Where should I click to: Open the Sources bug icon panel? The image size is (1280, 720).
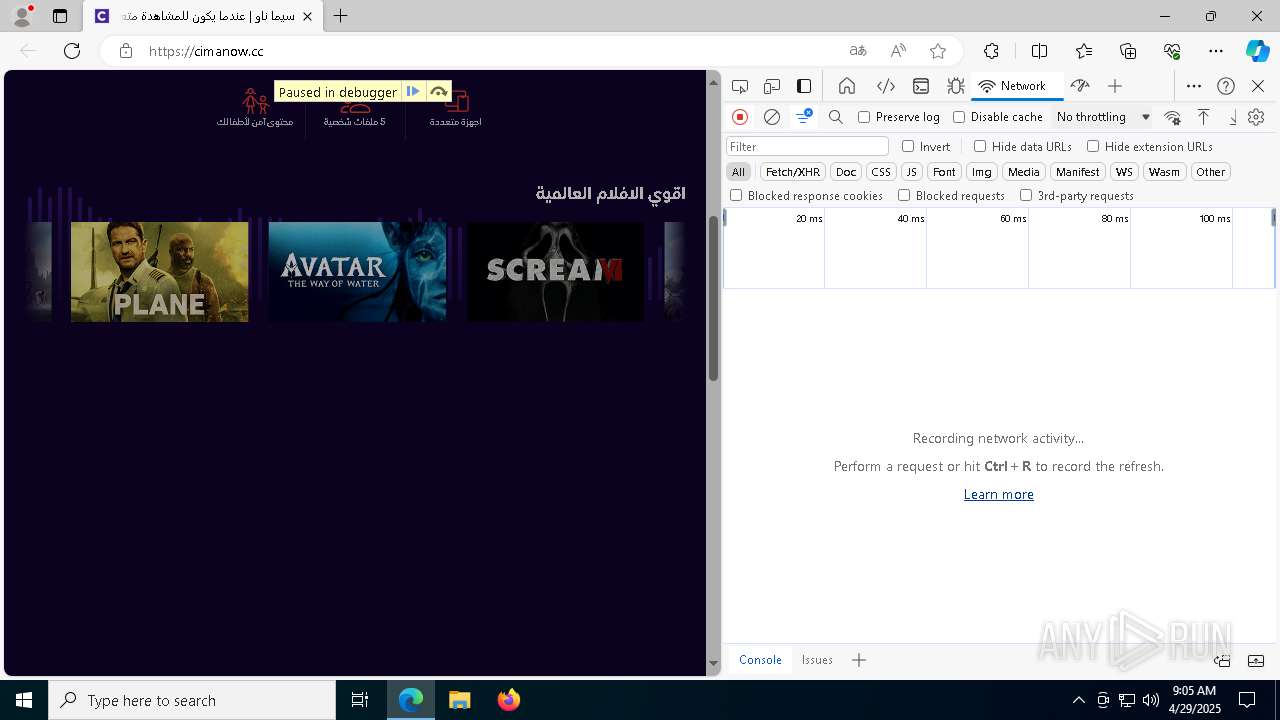click(x=956, y=86)
